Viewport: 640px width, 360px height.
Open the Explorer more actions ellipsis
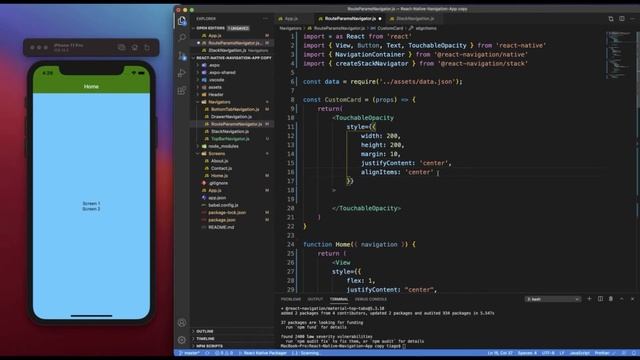[x=266, y=19]
